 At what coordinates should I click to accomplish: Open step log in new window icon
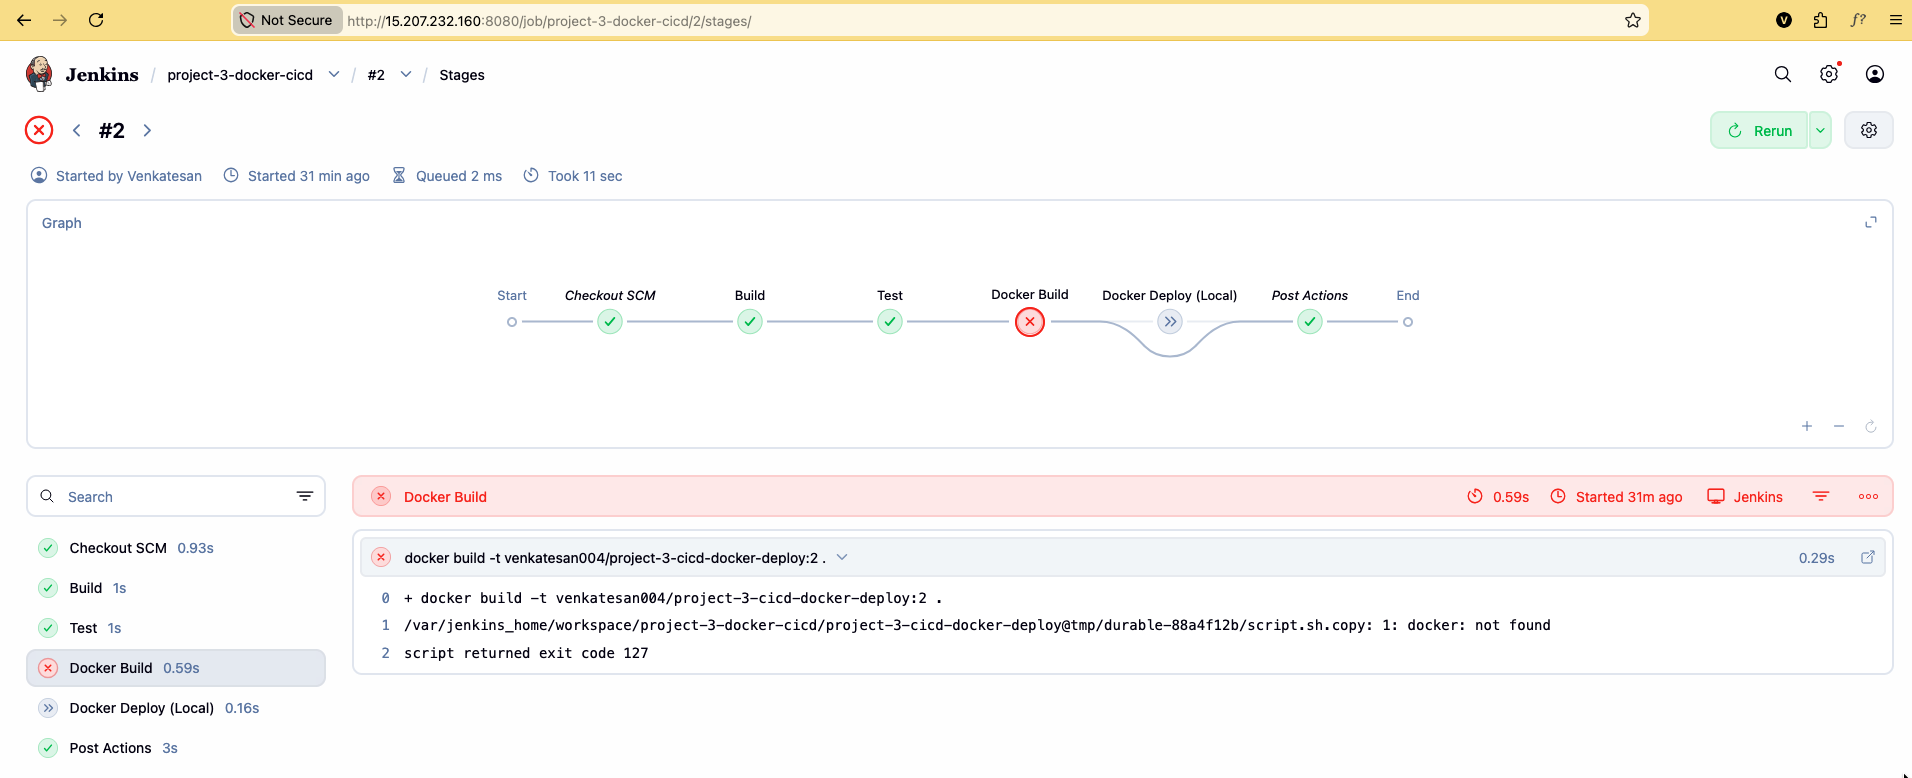[x=1867, y=557]
